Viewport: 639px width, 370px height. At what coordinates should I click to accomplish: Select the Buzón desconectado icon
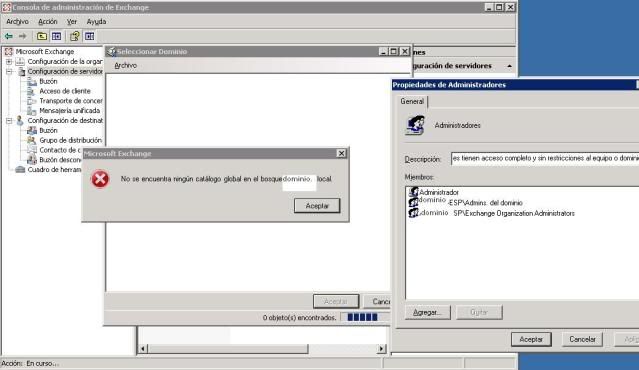tap(31, 160)
